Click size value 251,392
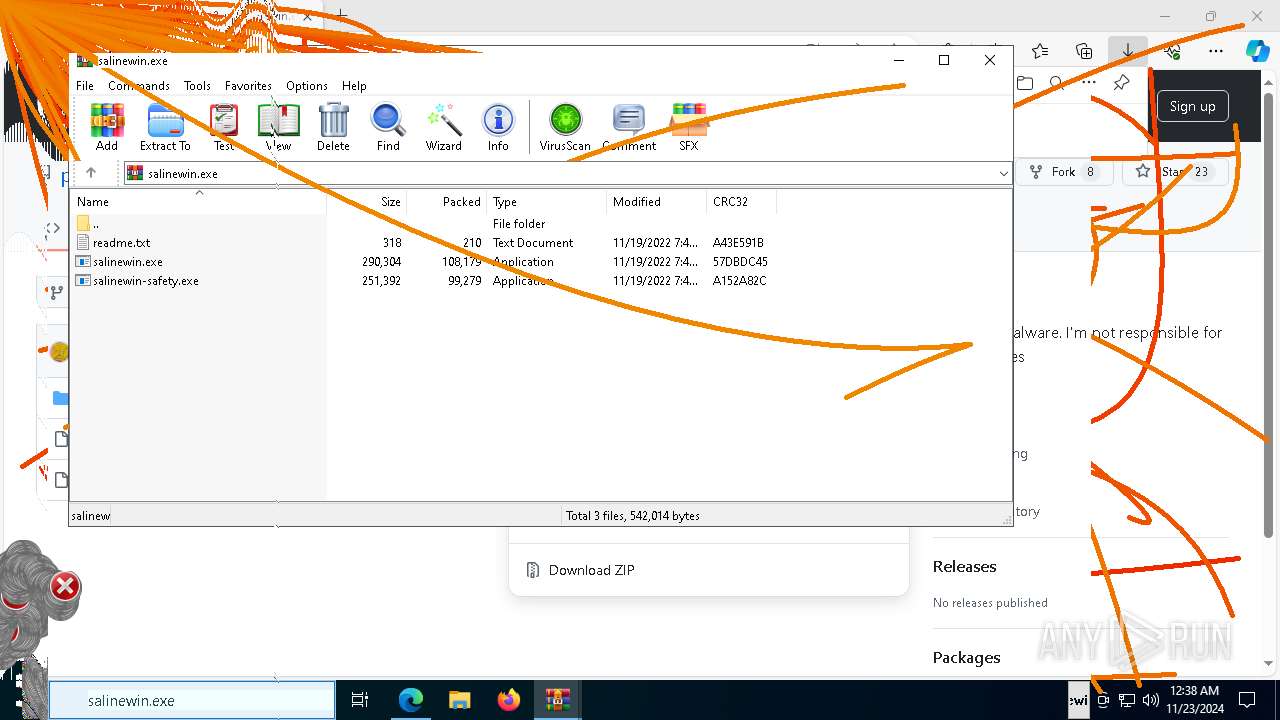This screenshot has width=1280, height=720. (x=381, y=281)
